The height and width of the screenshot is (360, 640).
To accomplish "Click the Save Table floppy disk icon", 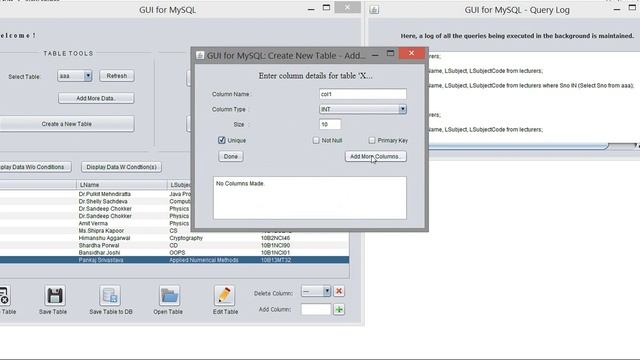I will 55,296.
